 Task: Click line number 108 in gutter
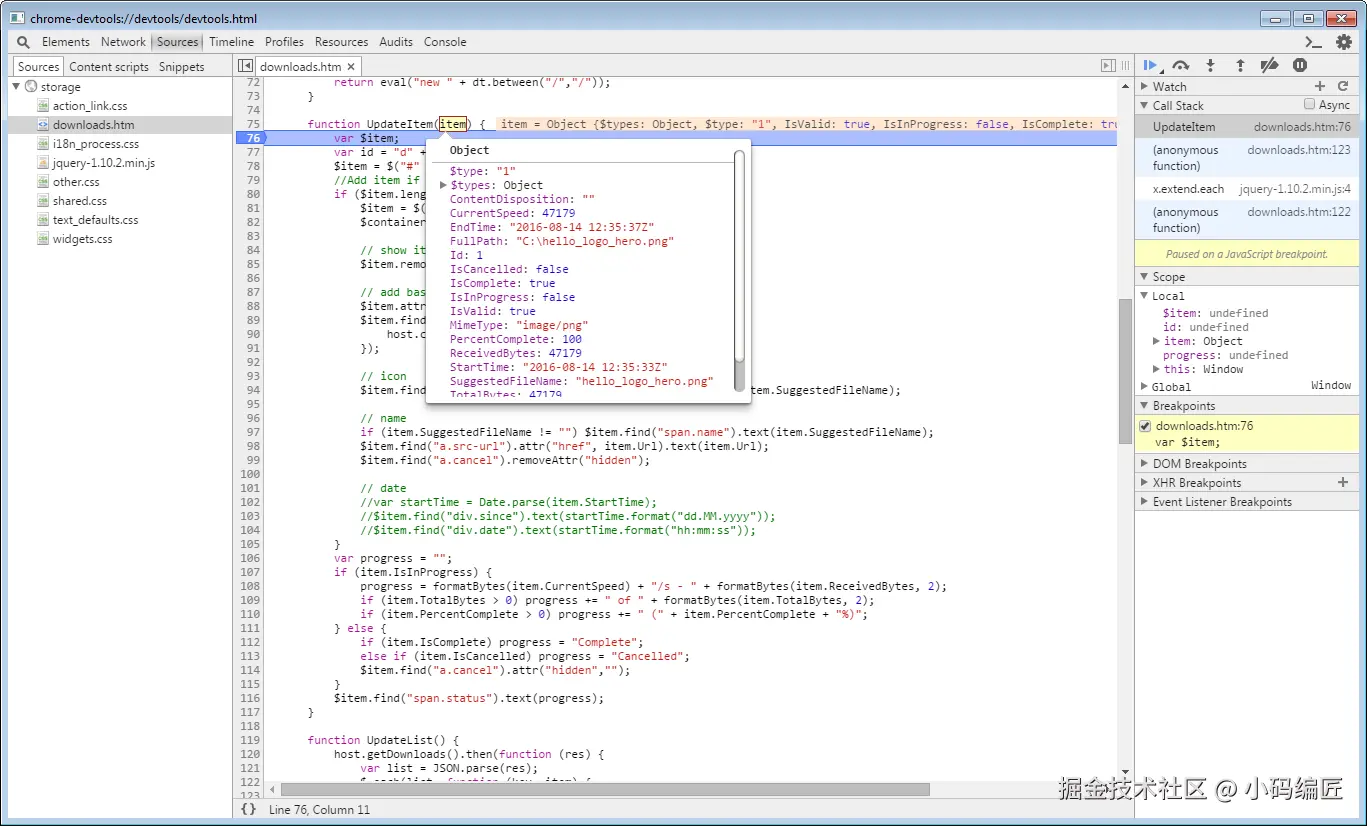pyautogui.click(x=250, y=586)
